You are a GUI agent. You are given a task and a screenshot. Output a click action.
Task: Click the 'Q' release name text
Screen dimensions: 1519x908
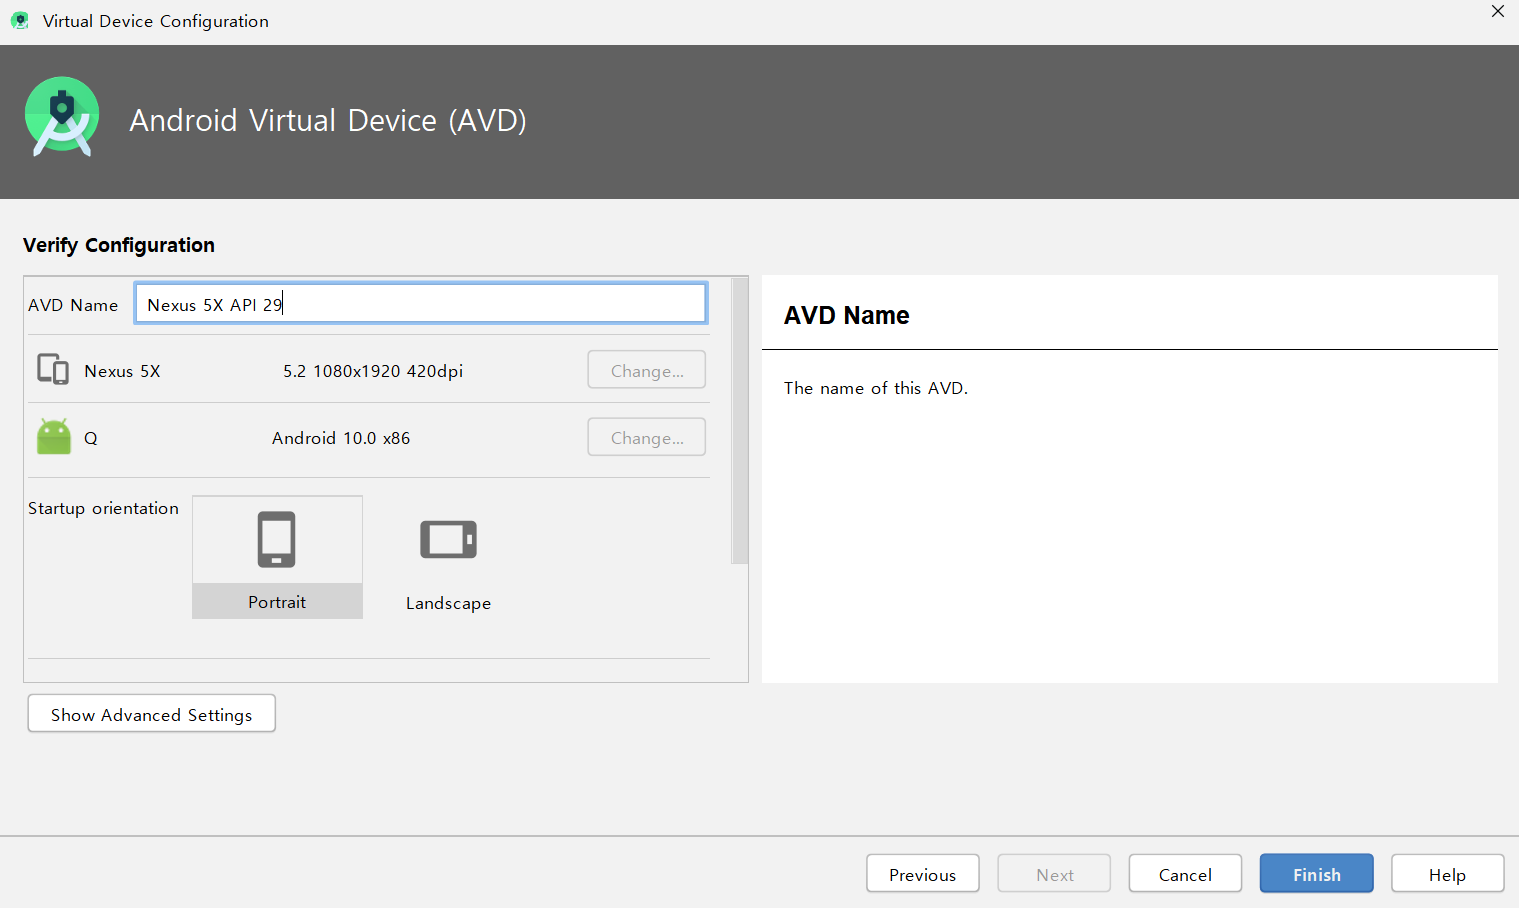click(90, 438)
